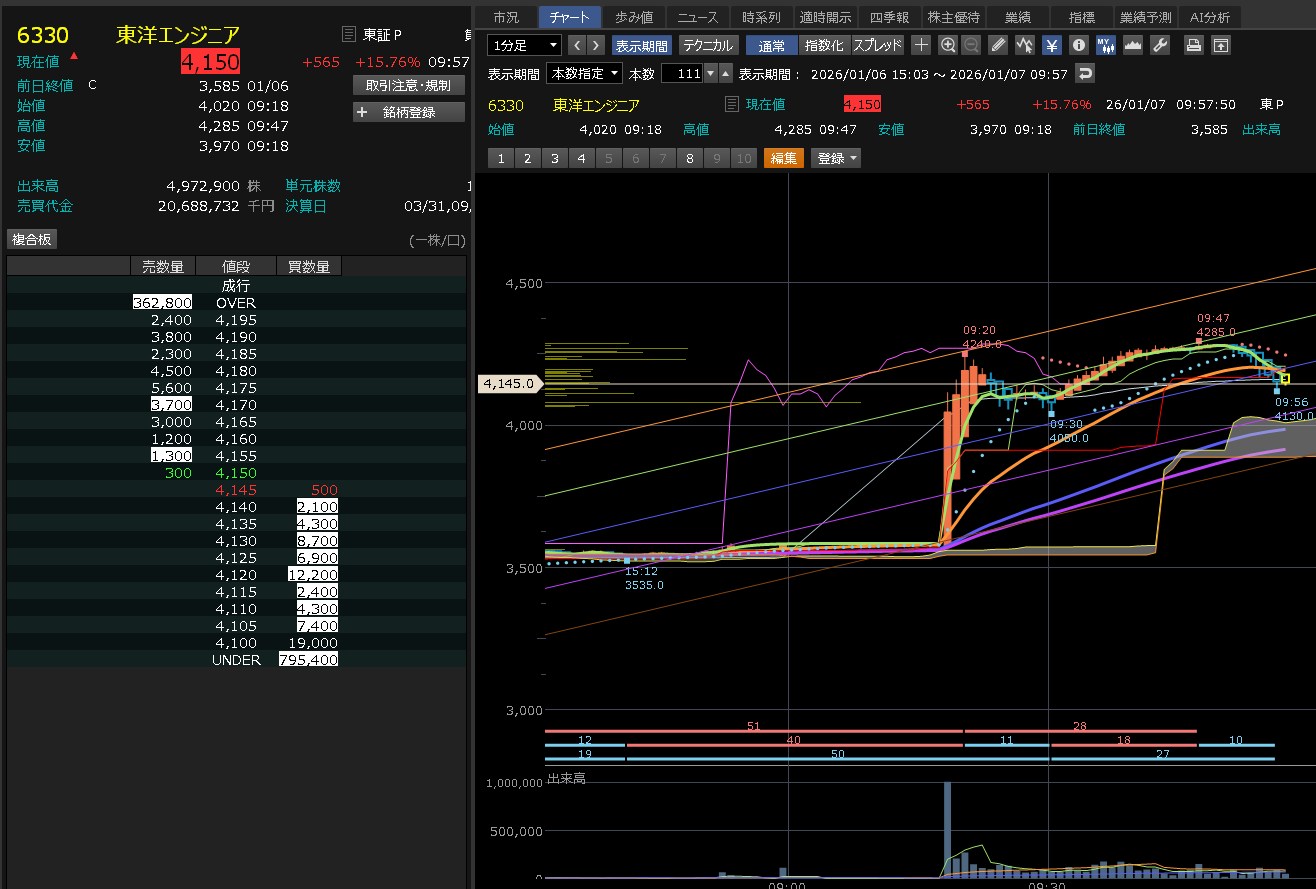Image resolution: width=1316 pixels, height=889 pixels.
Task: Zoom in the chart with magnifier plus
Action: coord(948,45)
